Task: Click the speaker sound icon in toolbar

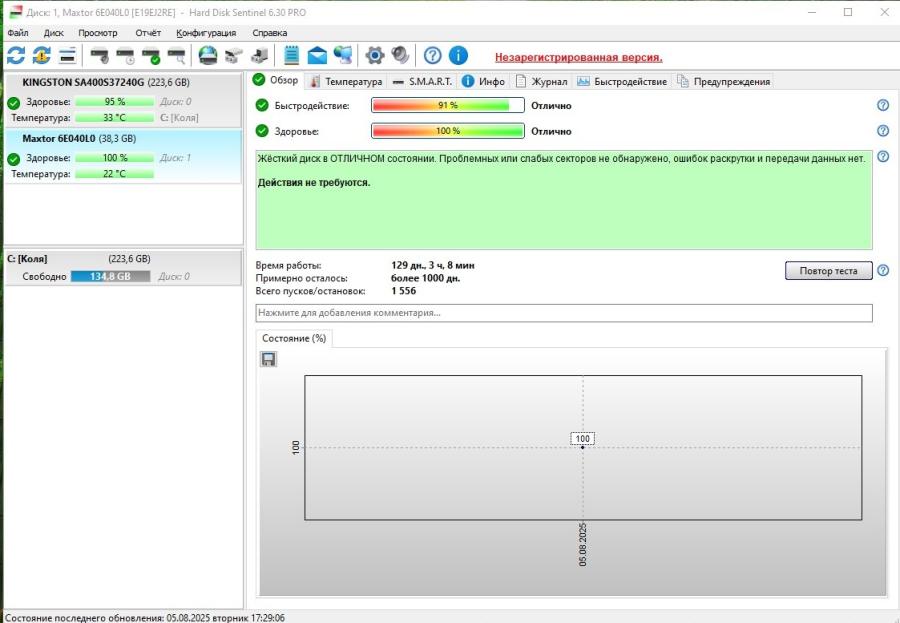Action: click(x=400, y=55)
